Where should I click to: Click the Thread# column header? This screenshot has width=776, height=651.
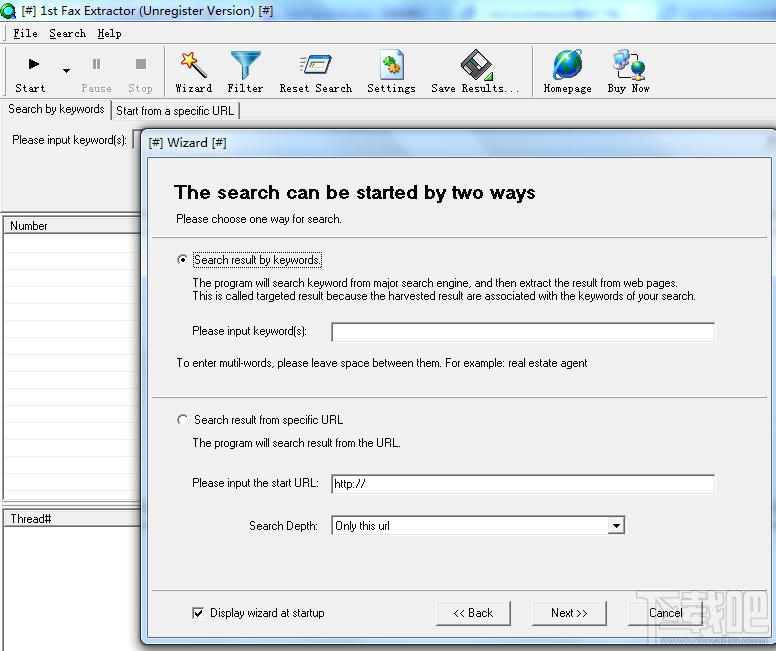pyautogui.click(x=72, y=518)
